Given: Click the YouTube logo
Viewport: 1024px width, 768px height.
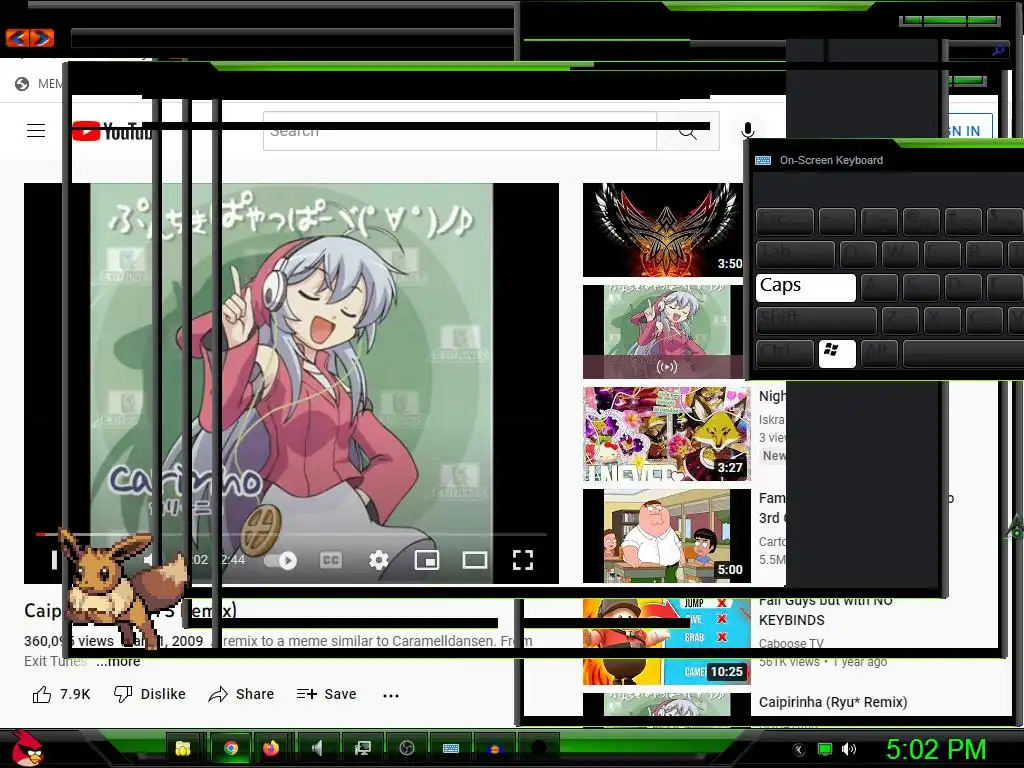Looking at the screenshot, I should tap(111, 131).
